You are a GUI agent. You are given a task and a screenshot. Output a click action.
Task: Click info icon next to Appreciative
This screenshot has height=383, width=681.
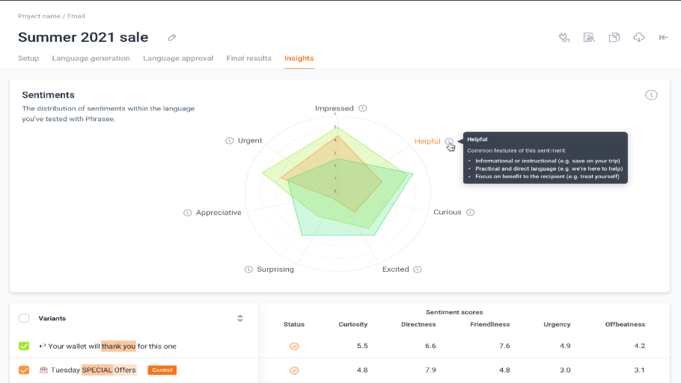tap(187, 213)
